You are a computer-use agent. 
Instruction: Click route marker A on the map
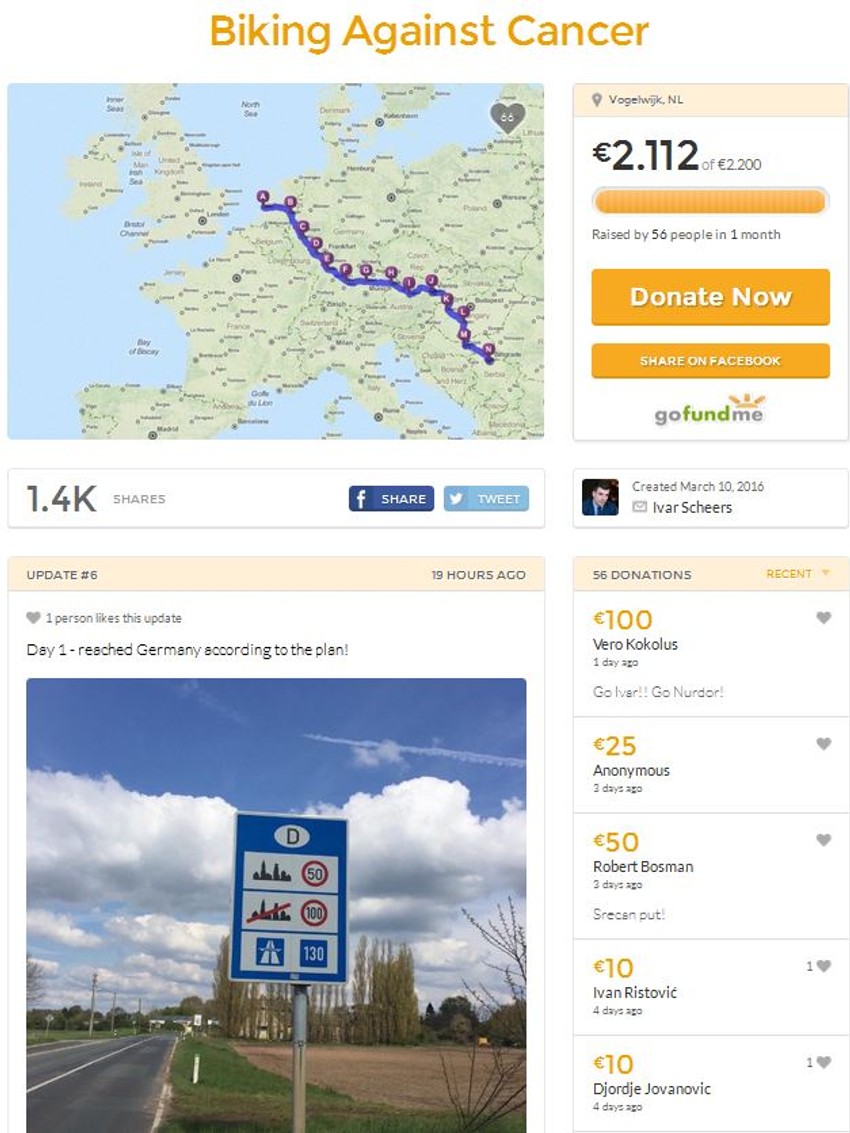point(263,197)
